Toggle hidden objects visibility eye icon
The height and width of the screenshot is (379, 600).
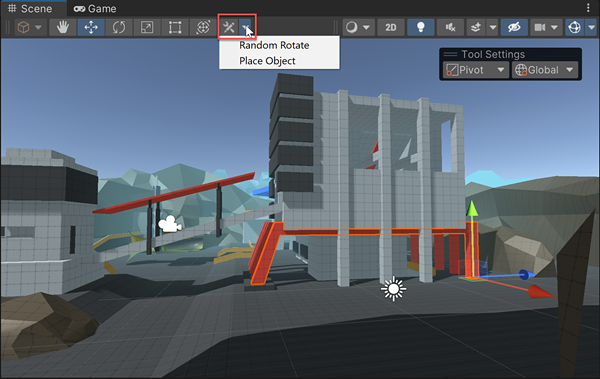514,27
